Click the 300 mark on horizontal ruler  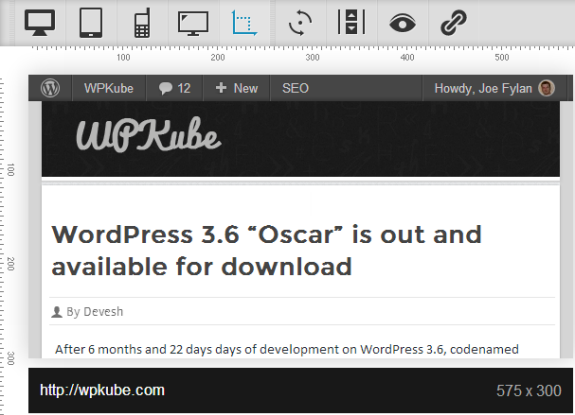[312, 58]
